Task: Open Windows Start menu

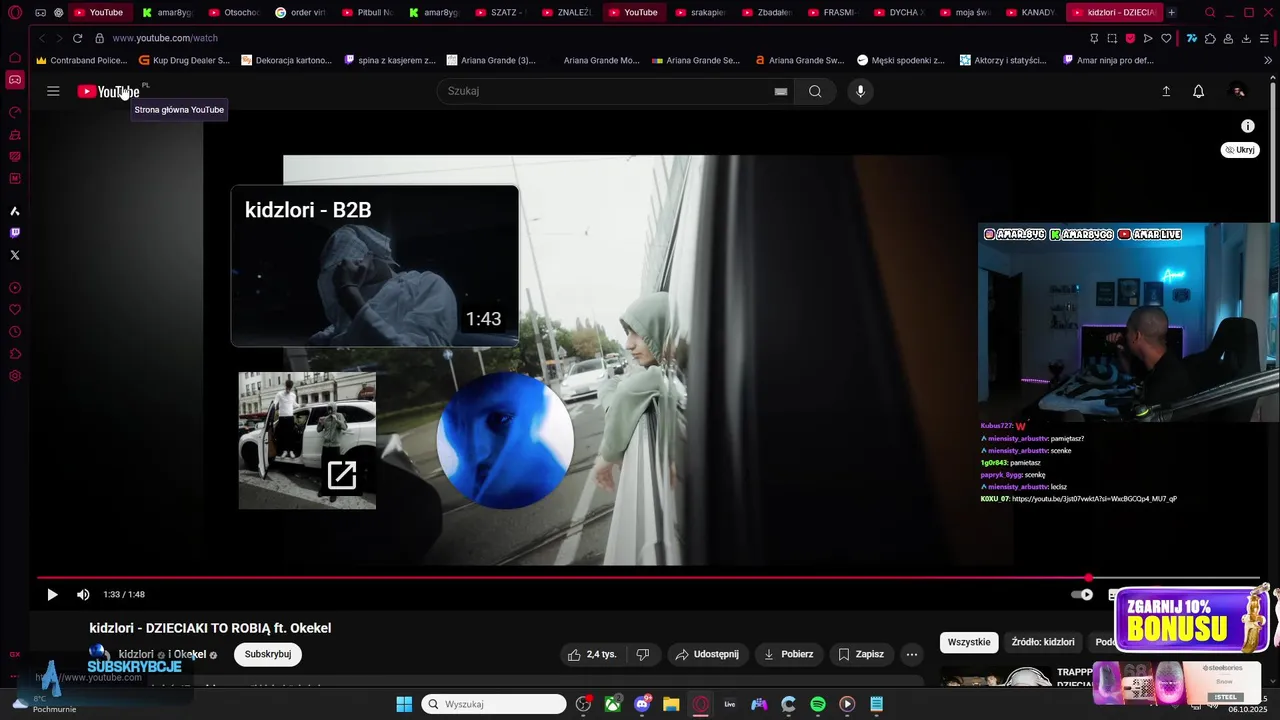Action: coord(404,704)
